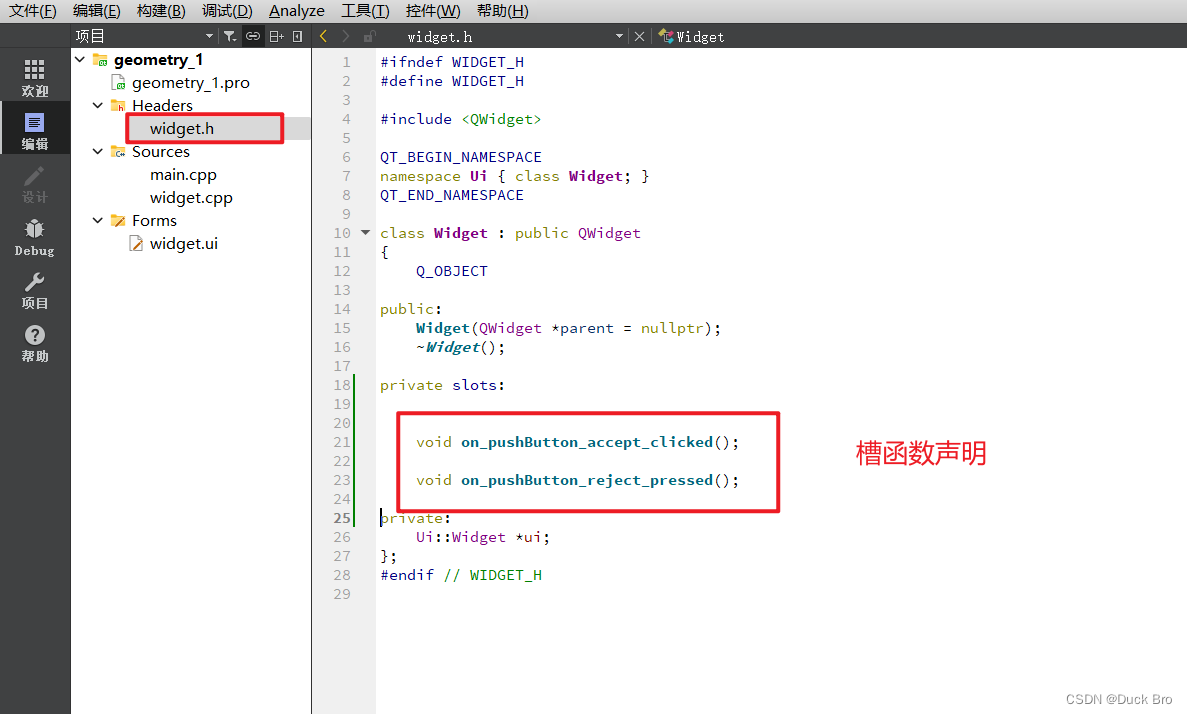Image resolution: width=1187 pixels, height=714 pixels.
Task: Close widget.h with the X button
Action: pyautogui.click(x=639, y=36)
